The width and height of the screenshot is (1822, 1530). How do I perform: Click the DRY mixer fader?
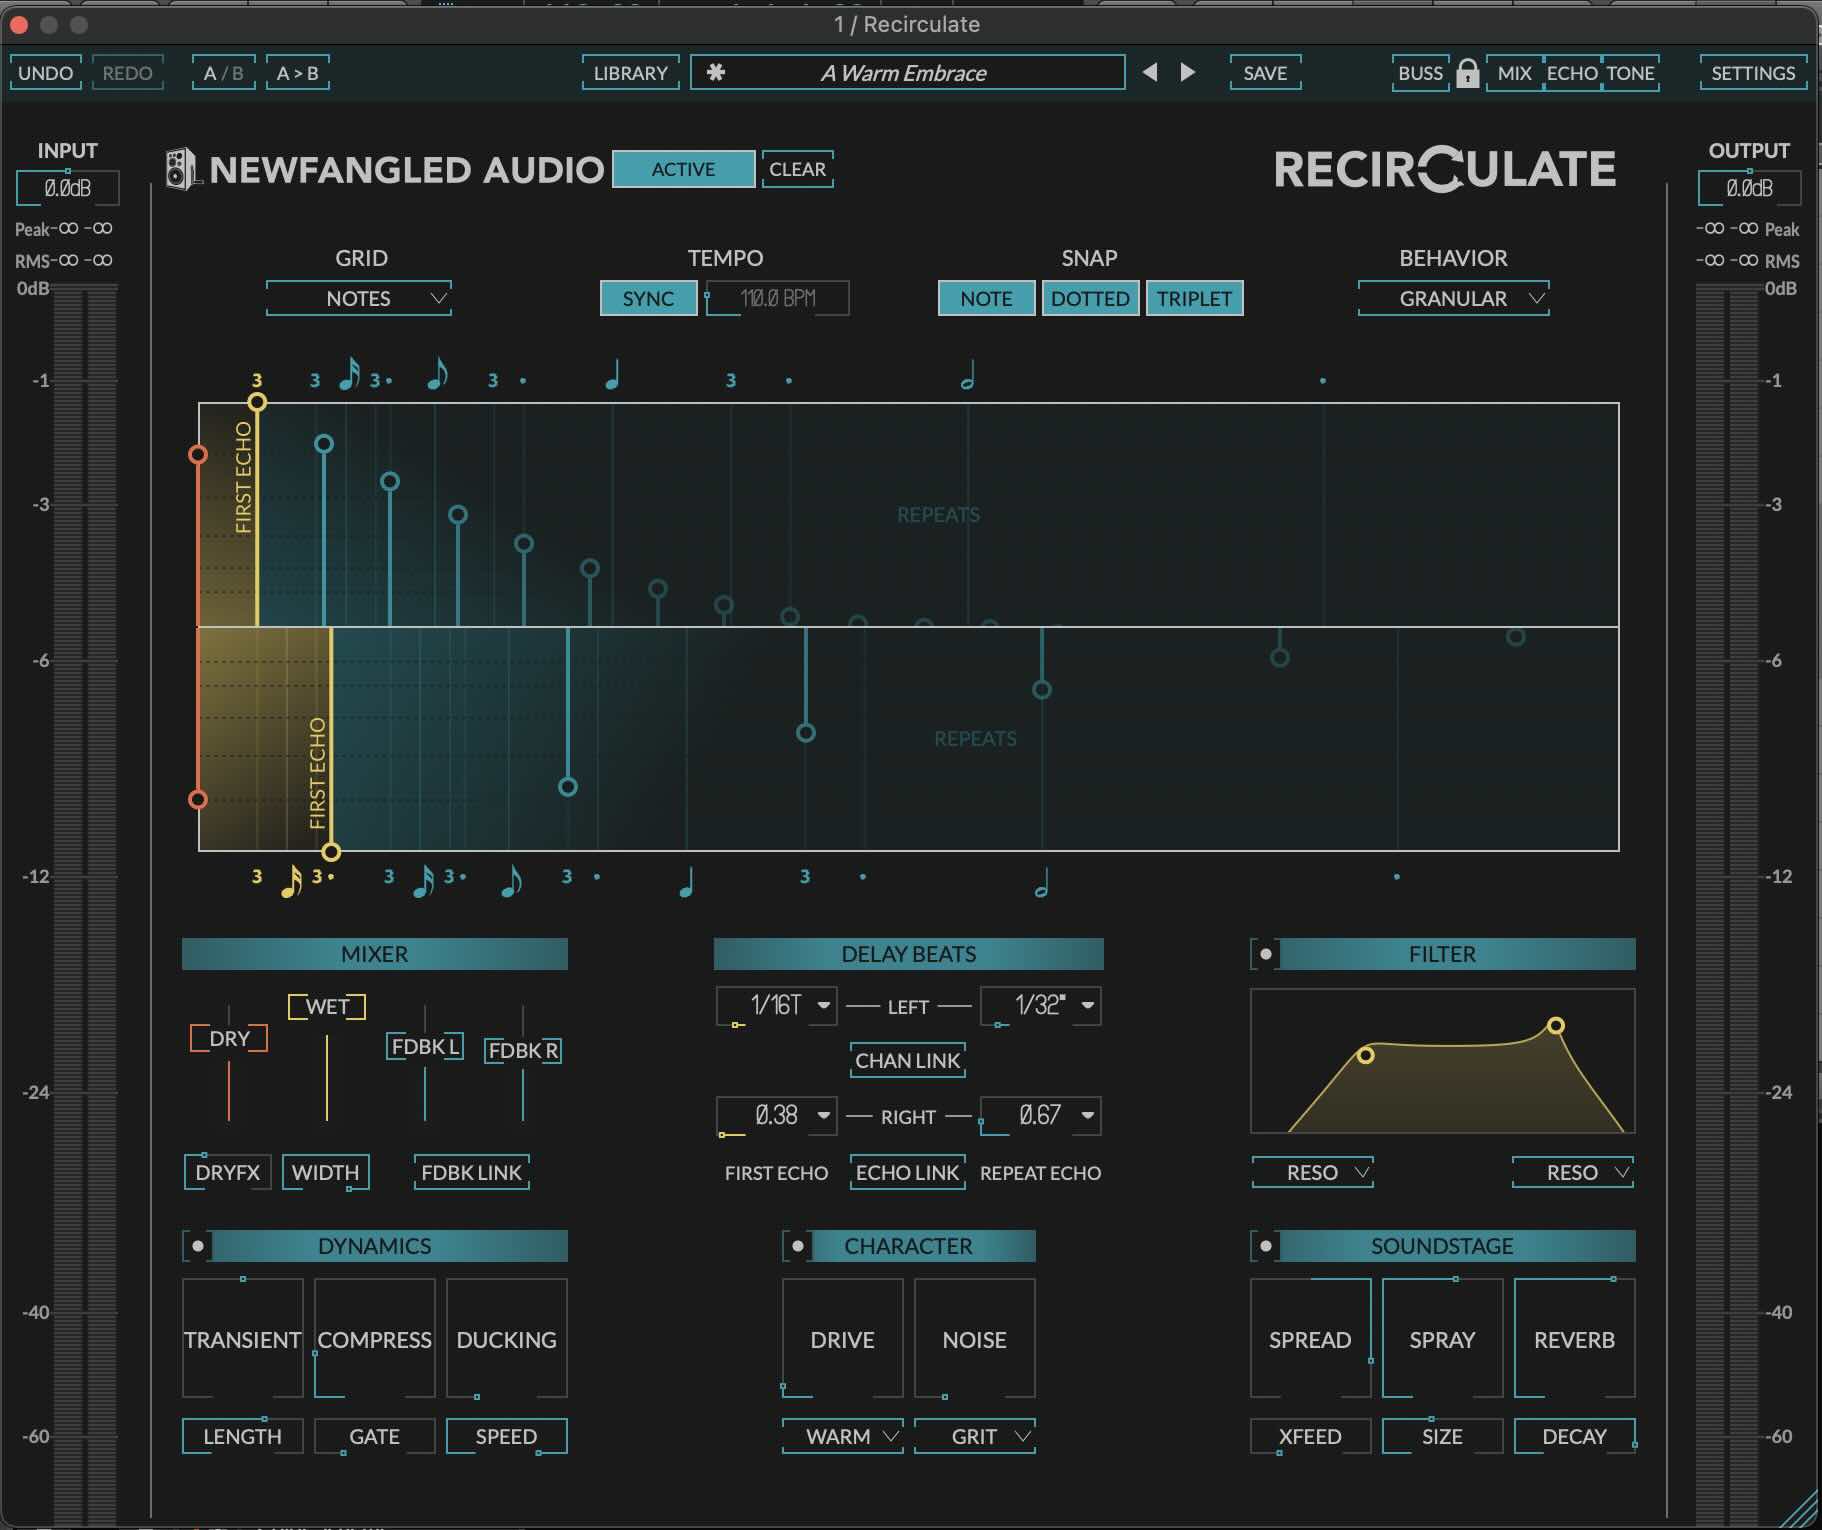229,1038
